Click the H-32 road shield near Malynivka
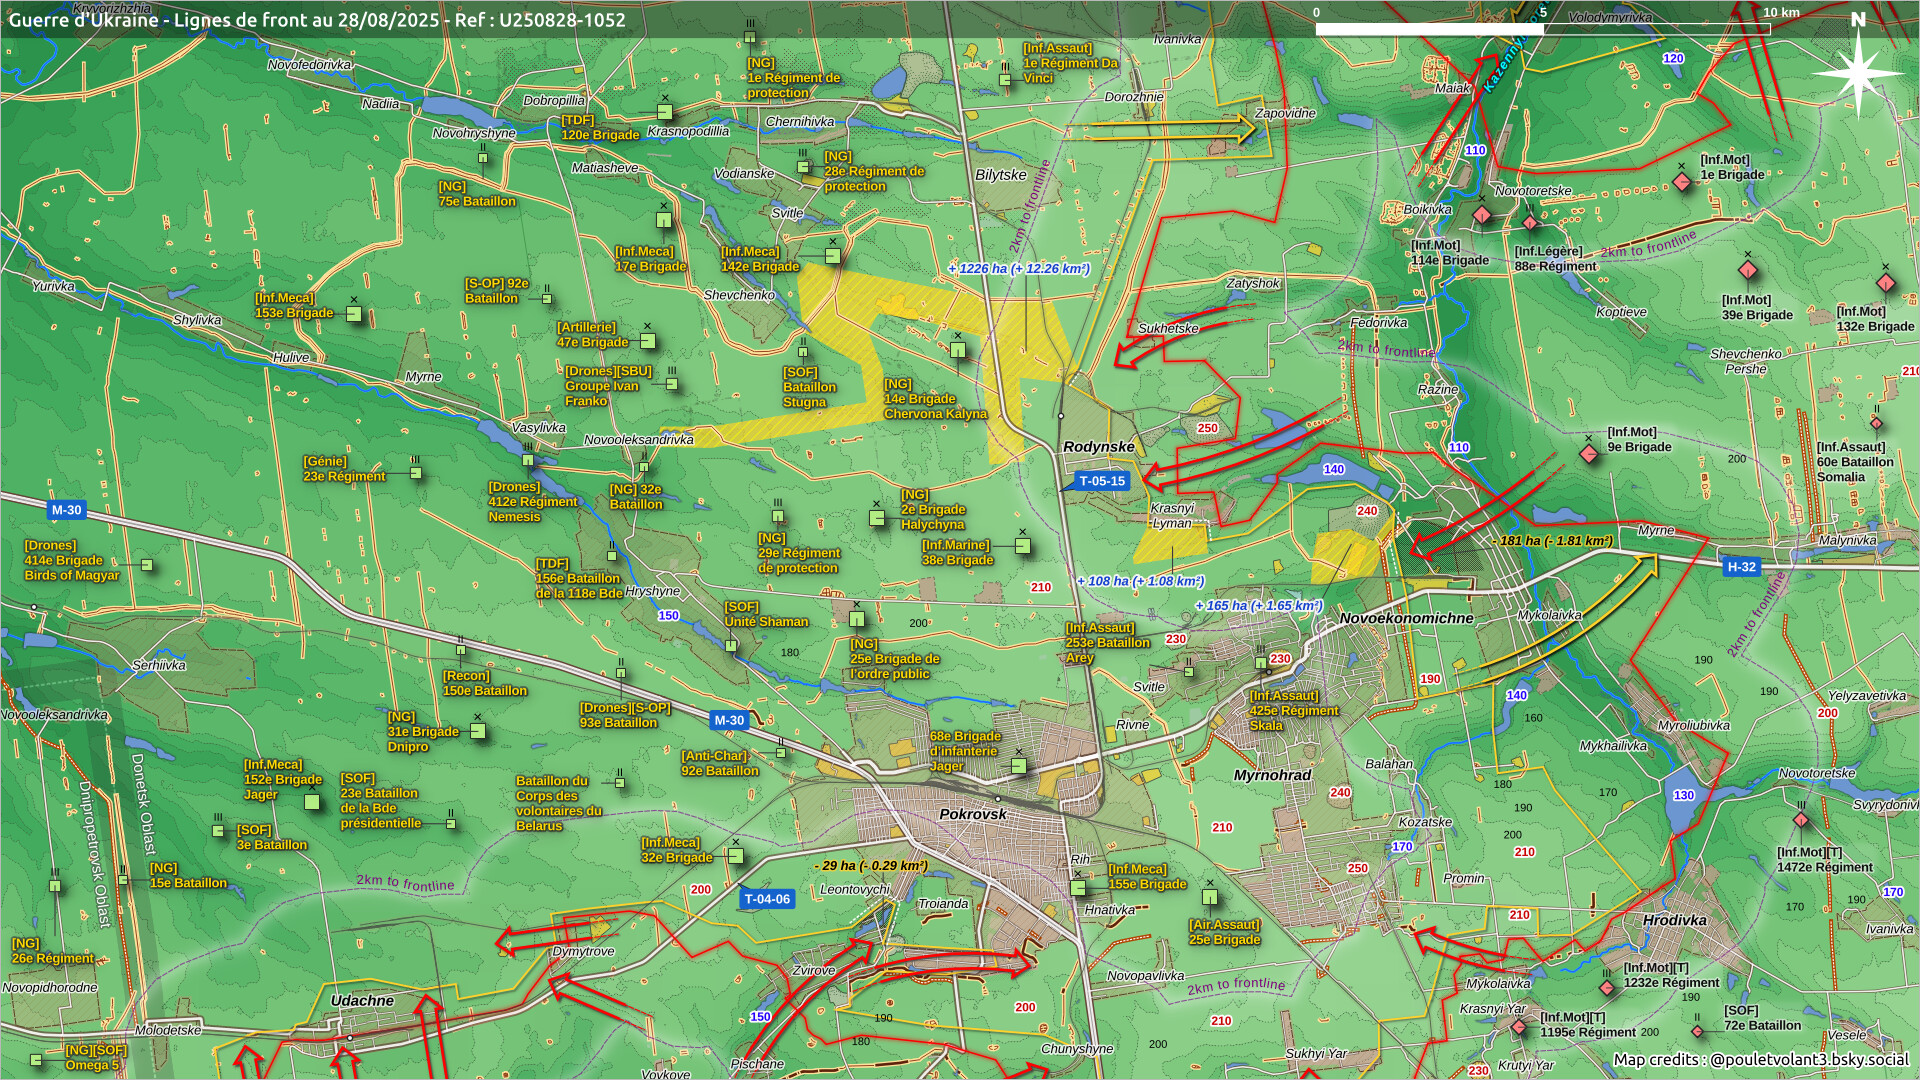1920x1080 pixels. [1741, 567]
